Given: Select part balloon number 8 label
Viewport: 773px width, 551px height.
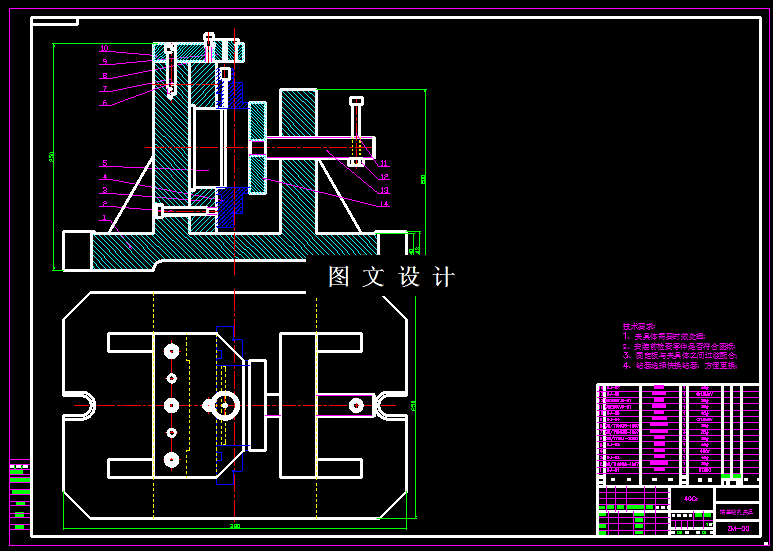Looking at the screenshot, I should tap(105, 76).
